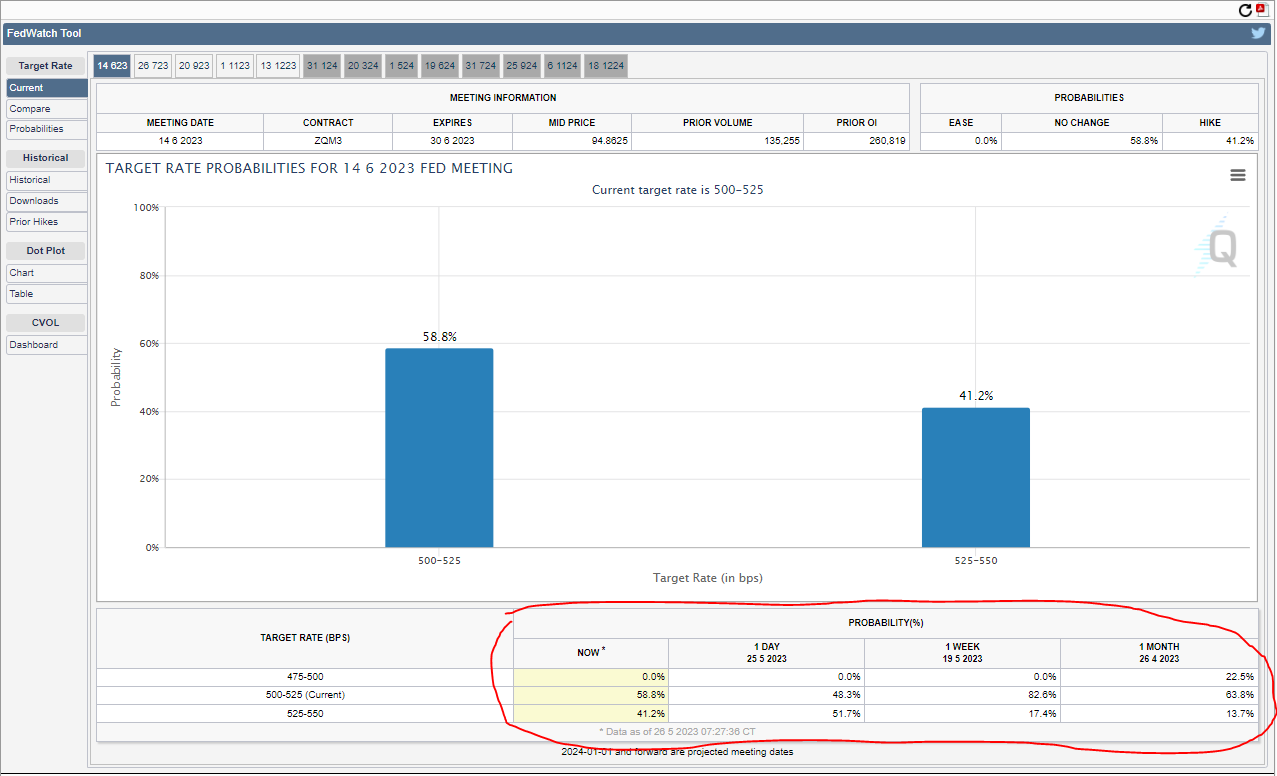Open the Prior Hikes sidebar item

[46, 222]
